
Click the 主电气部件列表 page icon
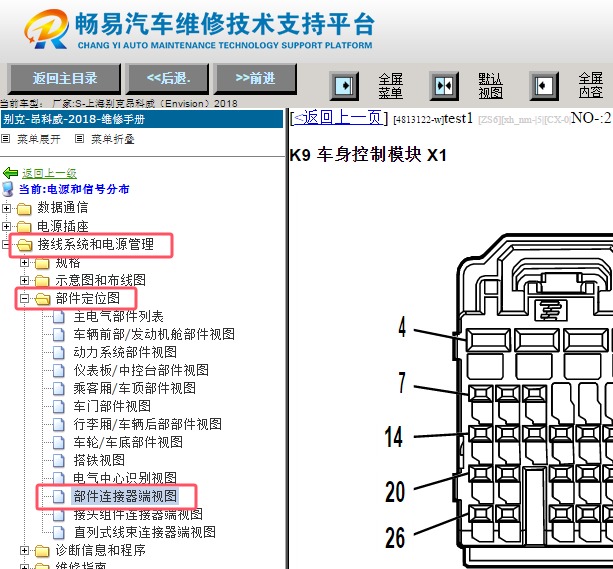tap(59, 316)
